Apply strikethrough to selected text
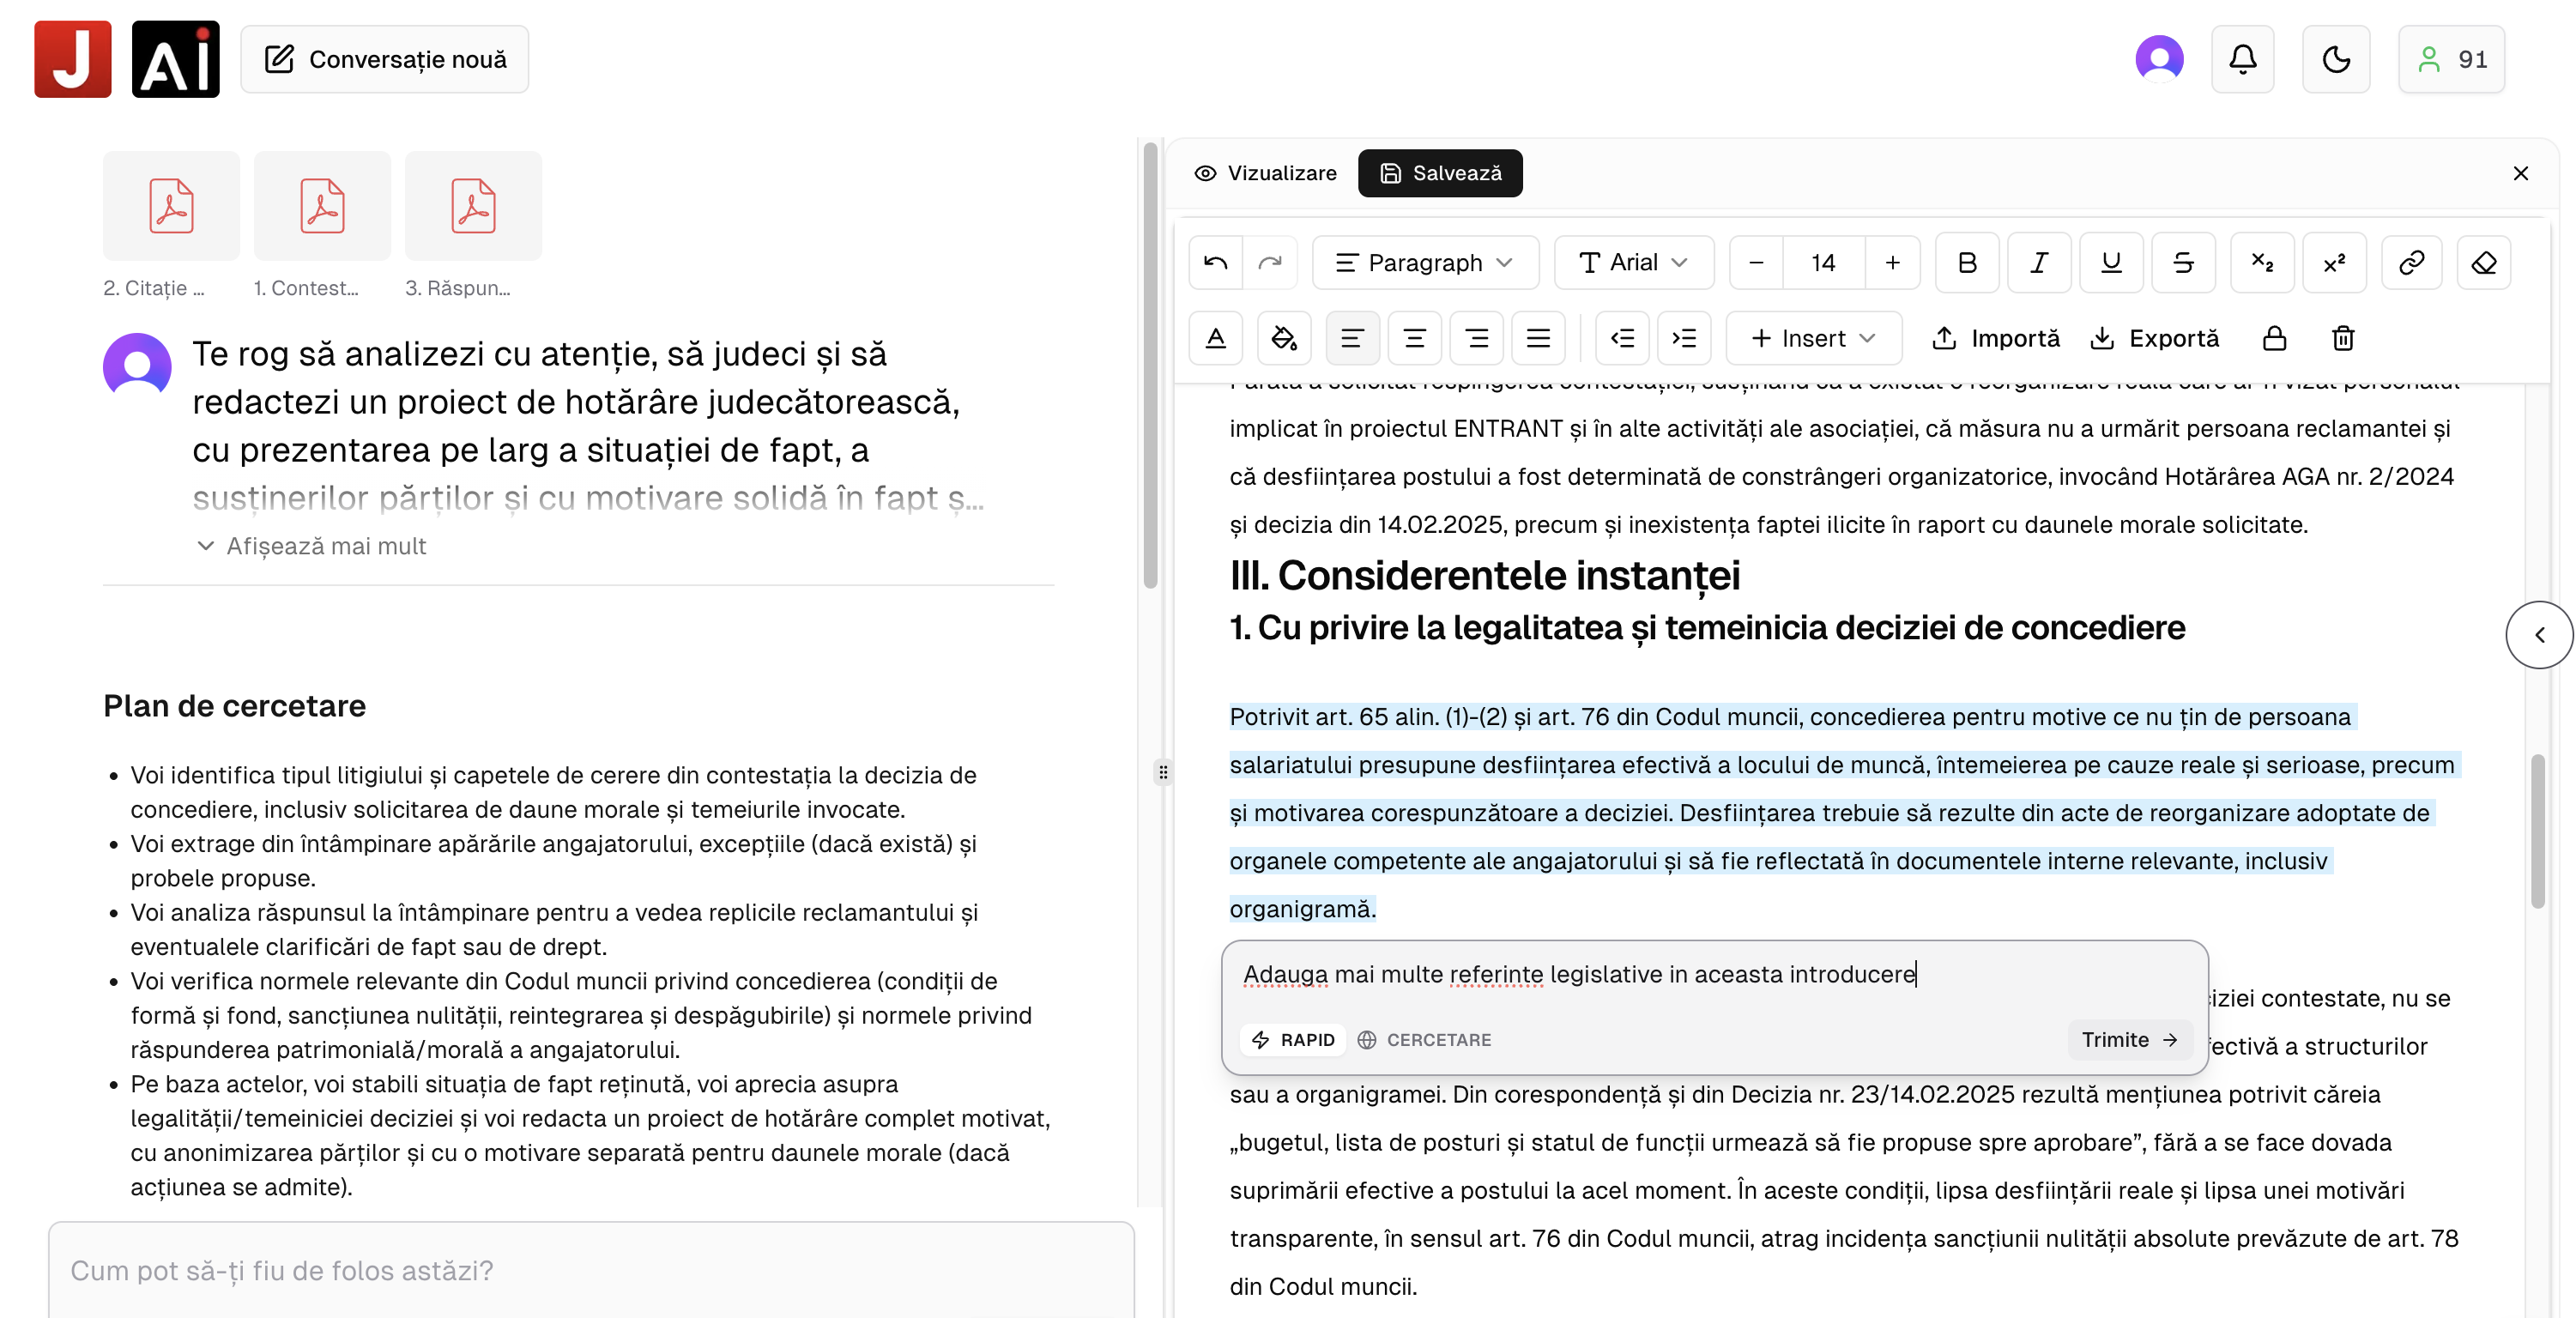The height and width of the screenshot is (1318, 2576). pyautogui.click(x=2183, y=262)
